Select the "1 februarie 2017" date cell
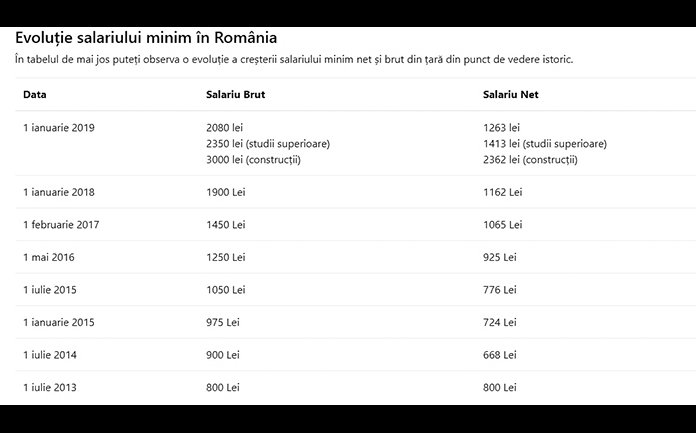The height and width of the screenshot is (433, 696). [x=61, y=225]
